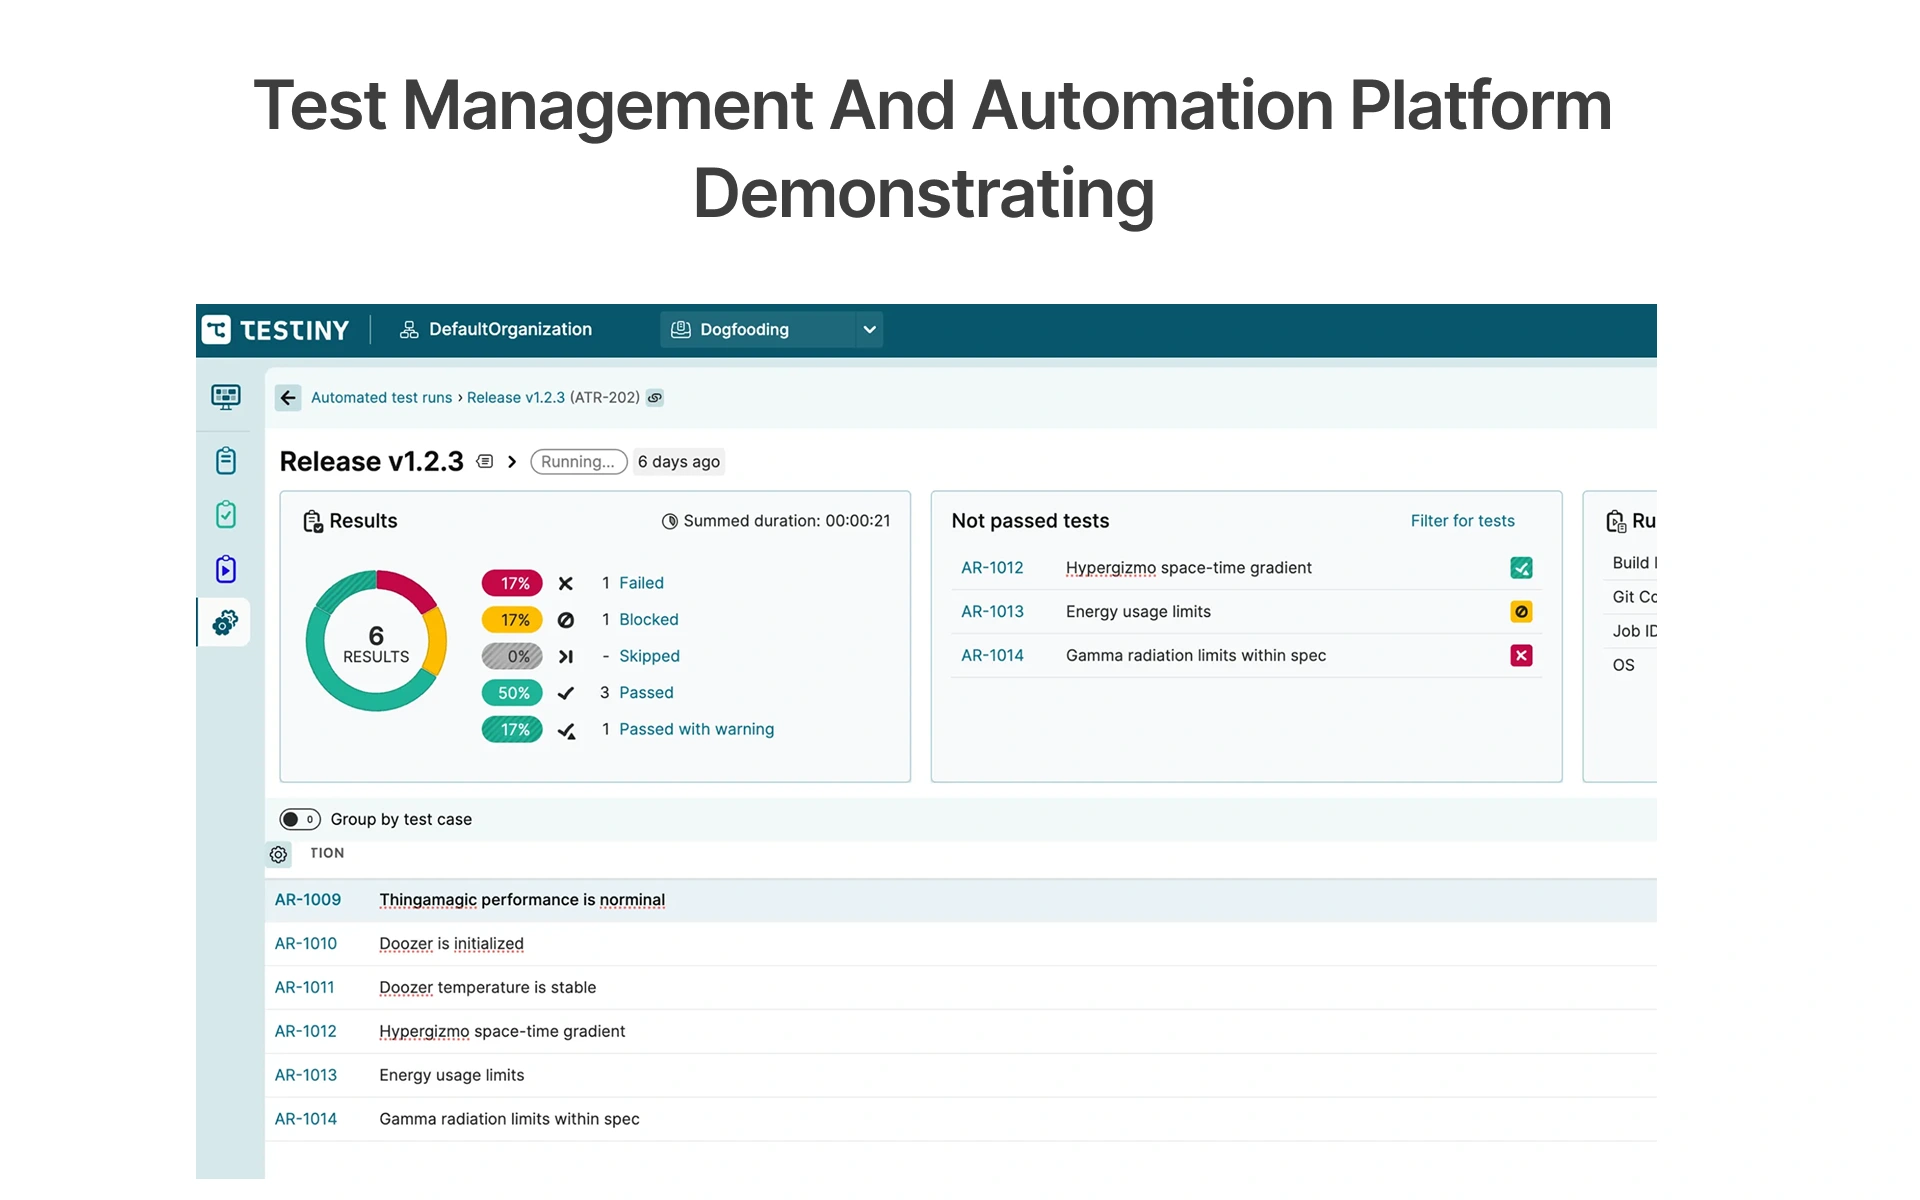Click the 17% Passed with warning badge
The width and height of the screenshot is (1920, 1200).
[x=512, y=730]
